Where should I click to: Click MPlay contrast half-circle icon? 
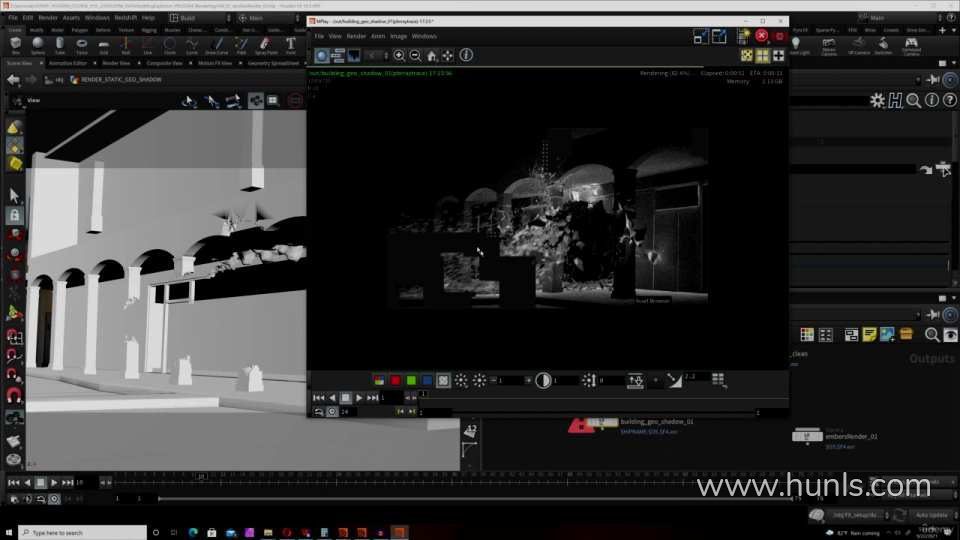click(542, 380)
